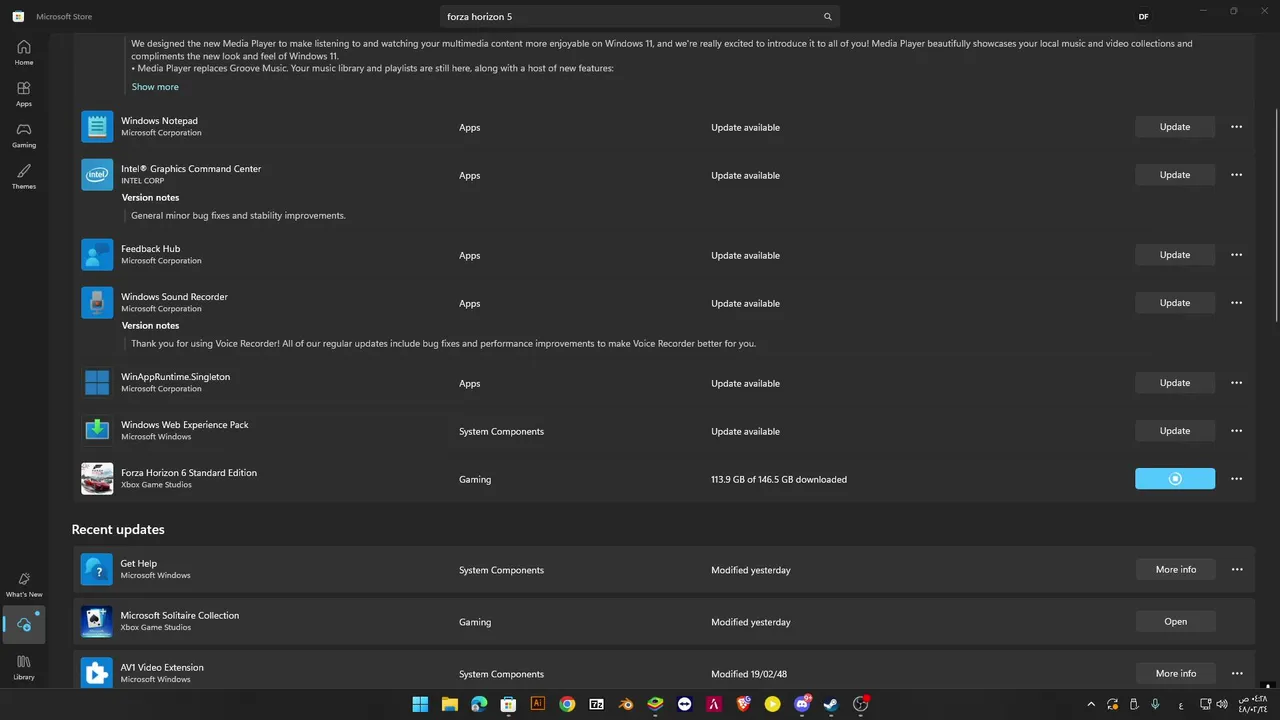This screenshot has width=1280, height=720.
Task: Show hidden system tray icons chevron
Action: [1091, 704]
